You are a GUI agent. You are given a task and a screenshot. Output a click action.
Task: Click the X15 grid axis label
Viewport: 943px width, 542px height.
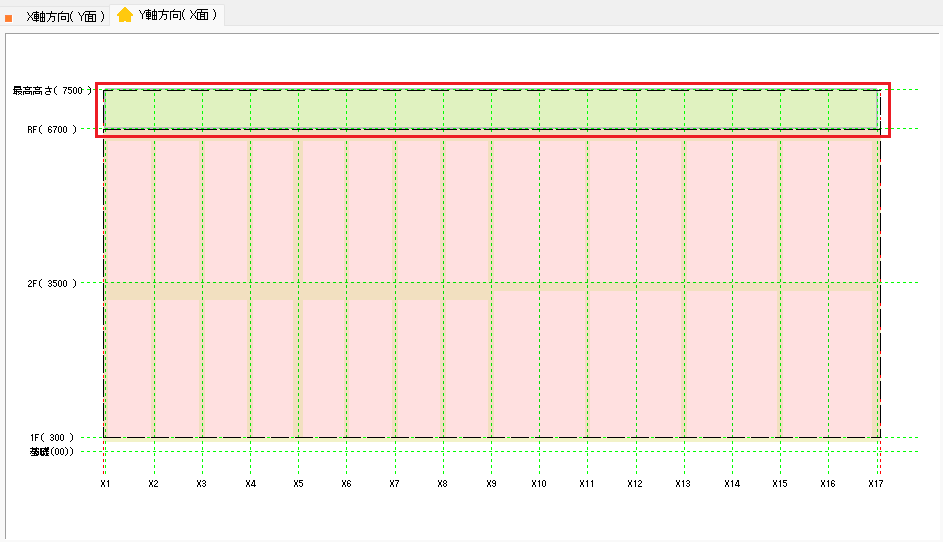click(779, 484)
